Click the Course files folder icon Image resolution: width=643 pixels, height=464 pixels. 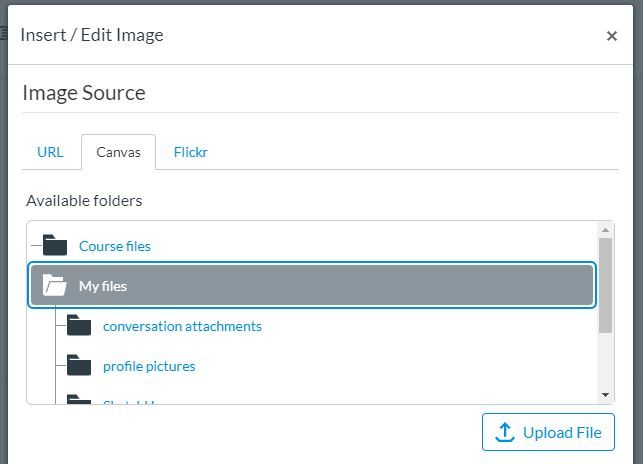pyautogui.click(x=55, y=245)
